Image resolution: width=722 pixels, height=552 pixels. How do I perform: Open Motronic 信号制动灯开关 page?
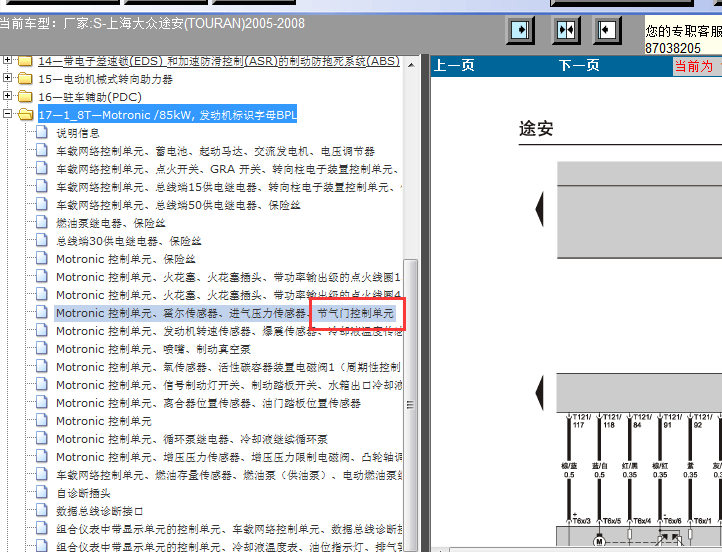[x=228, y=385]
